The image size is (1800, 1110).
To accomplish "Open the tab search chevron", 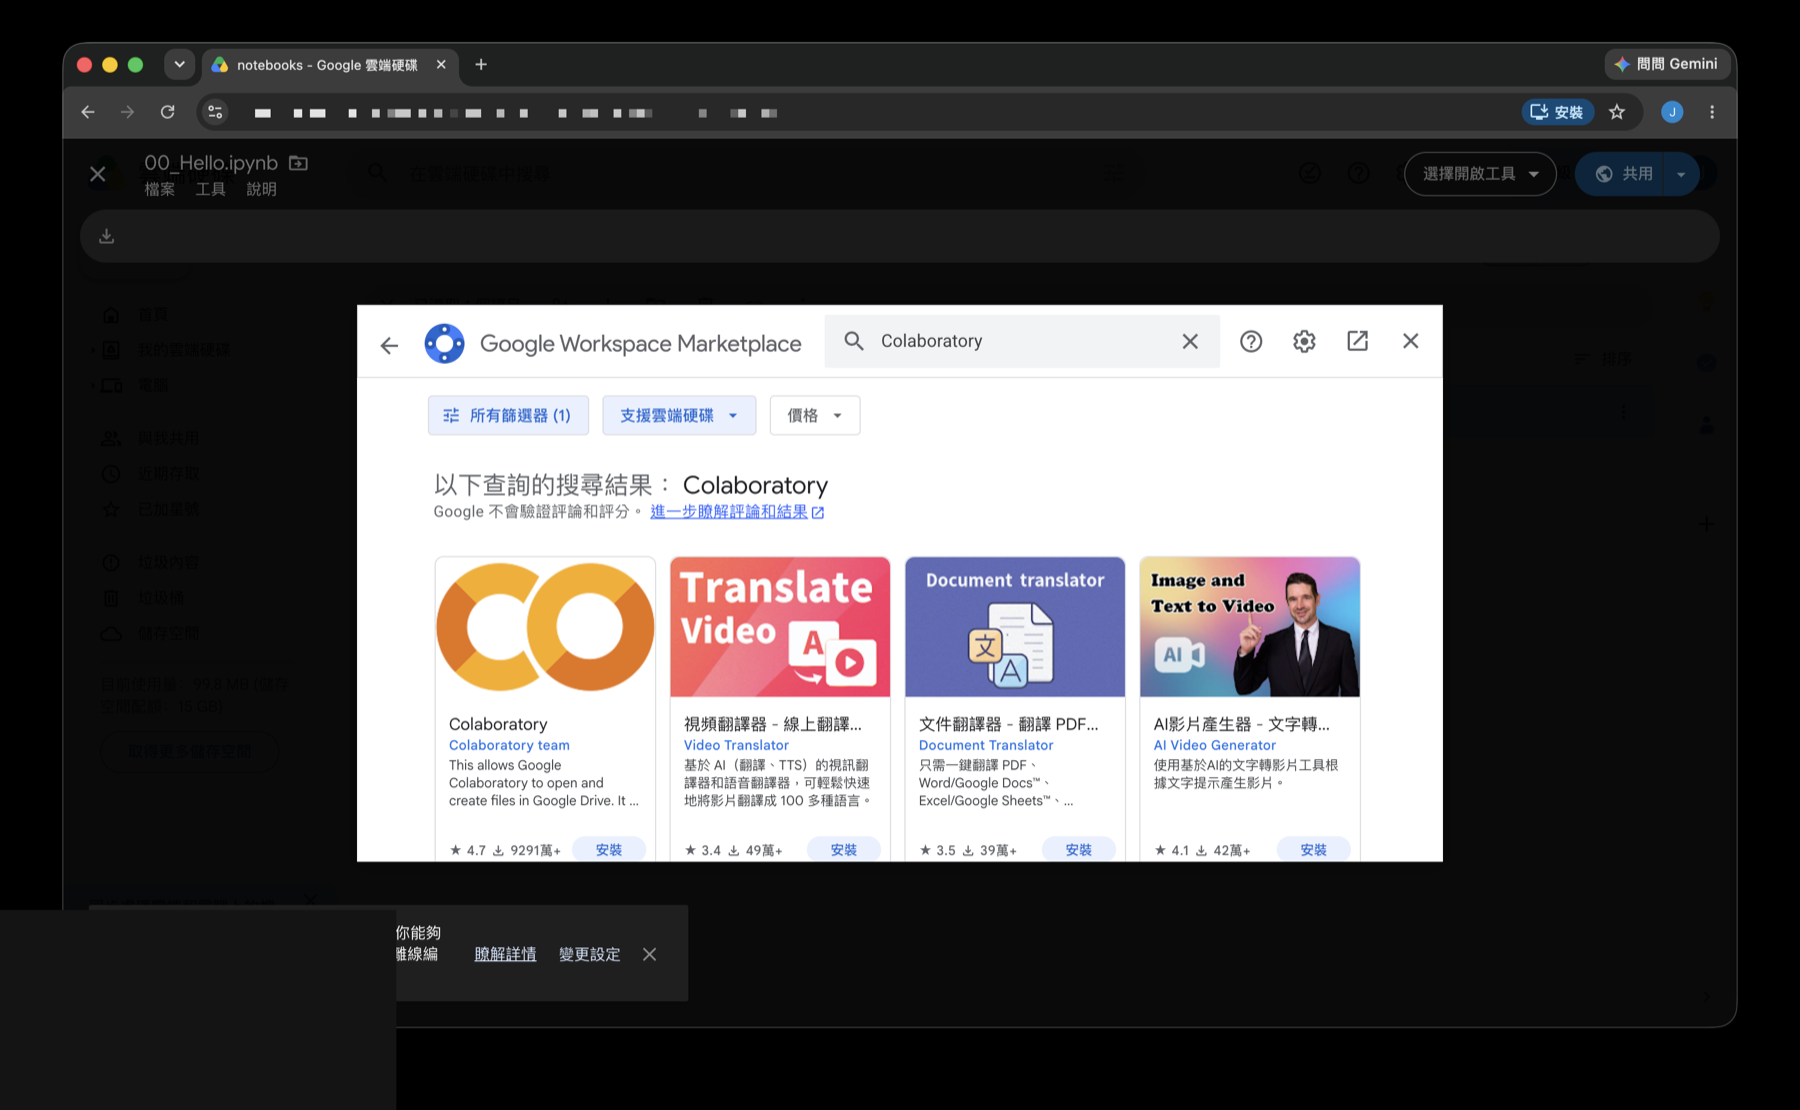I will (179, 64).
